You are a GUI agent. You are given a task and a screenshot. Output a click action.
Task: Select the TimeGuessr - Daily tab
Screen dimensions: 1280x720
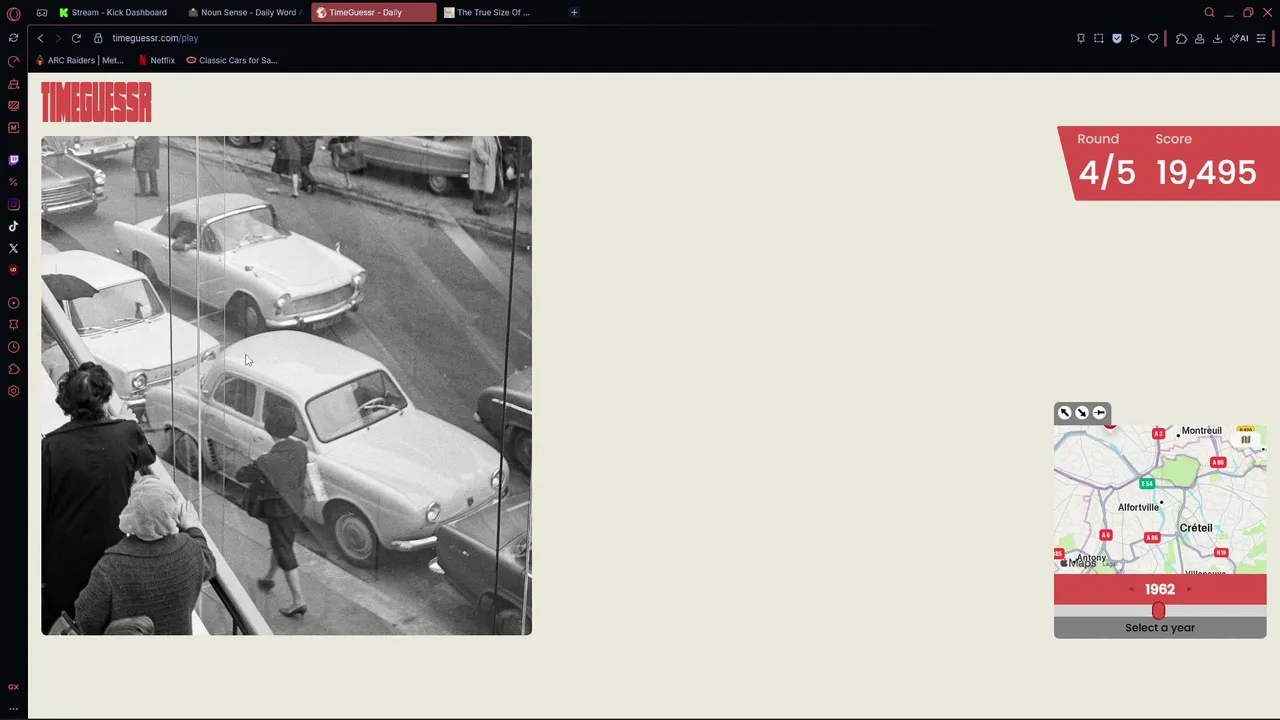[373, 12]
